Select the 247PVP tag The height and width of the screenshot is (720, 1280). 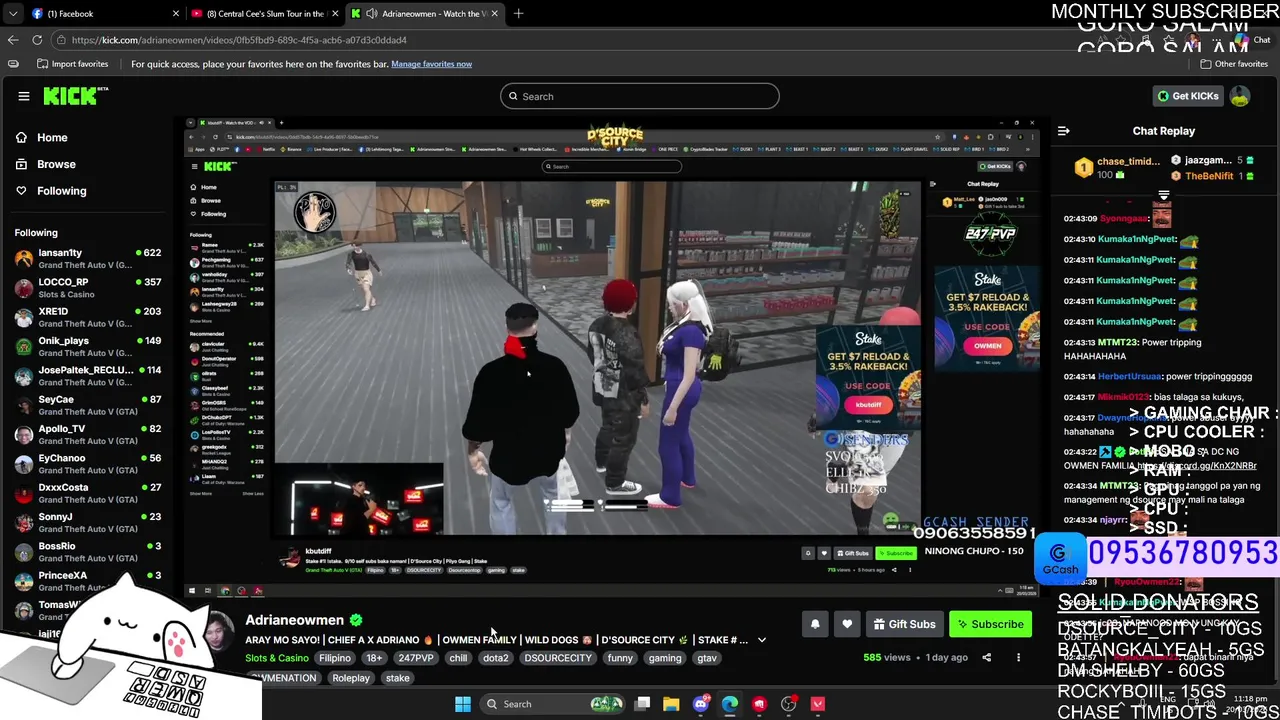point(416,658)
